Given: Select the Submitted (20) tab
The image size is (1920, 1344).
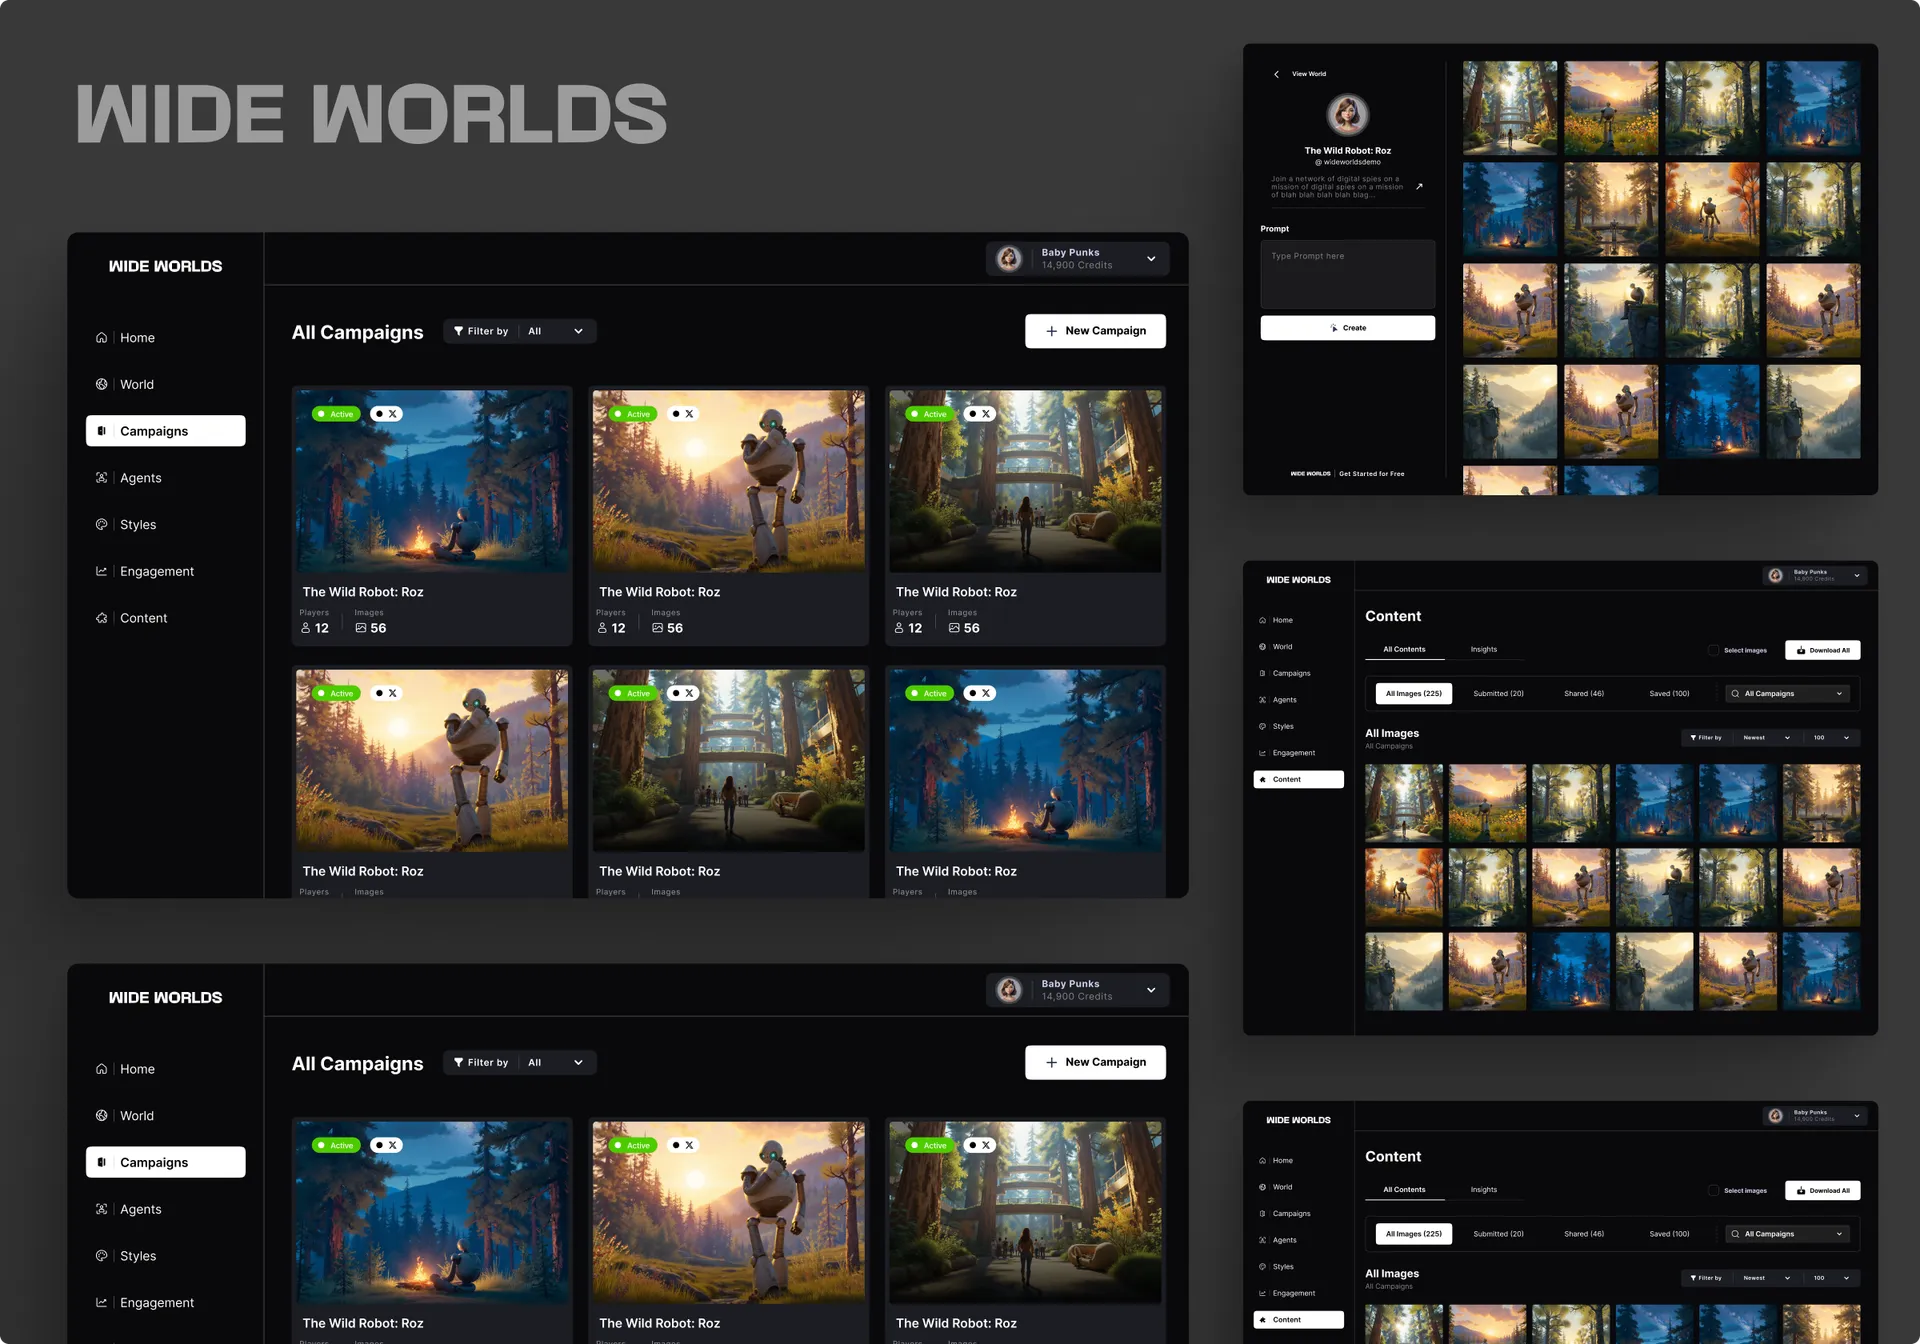Looking at the screenshot, I should click(x=1498, y=694).
